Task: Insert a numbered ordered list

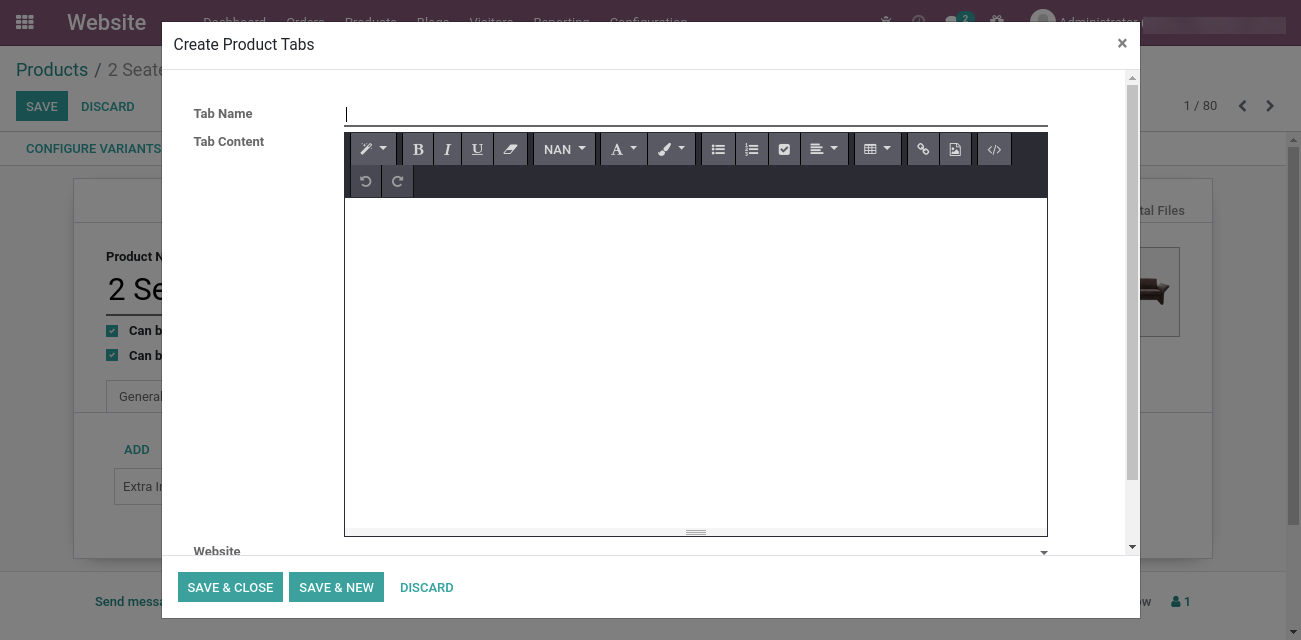Action: pos(751,150)
